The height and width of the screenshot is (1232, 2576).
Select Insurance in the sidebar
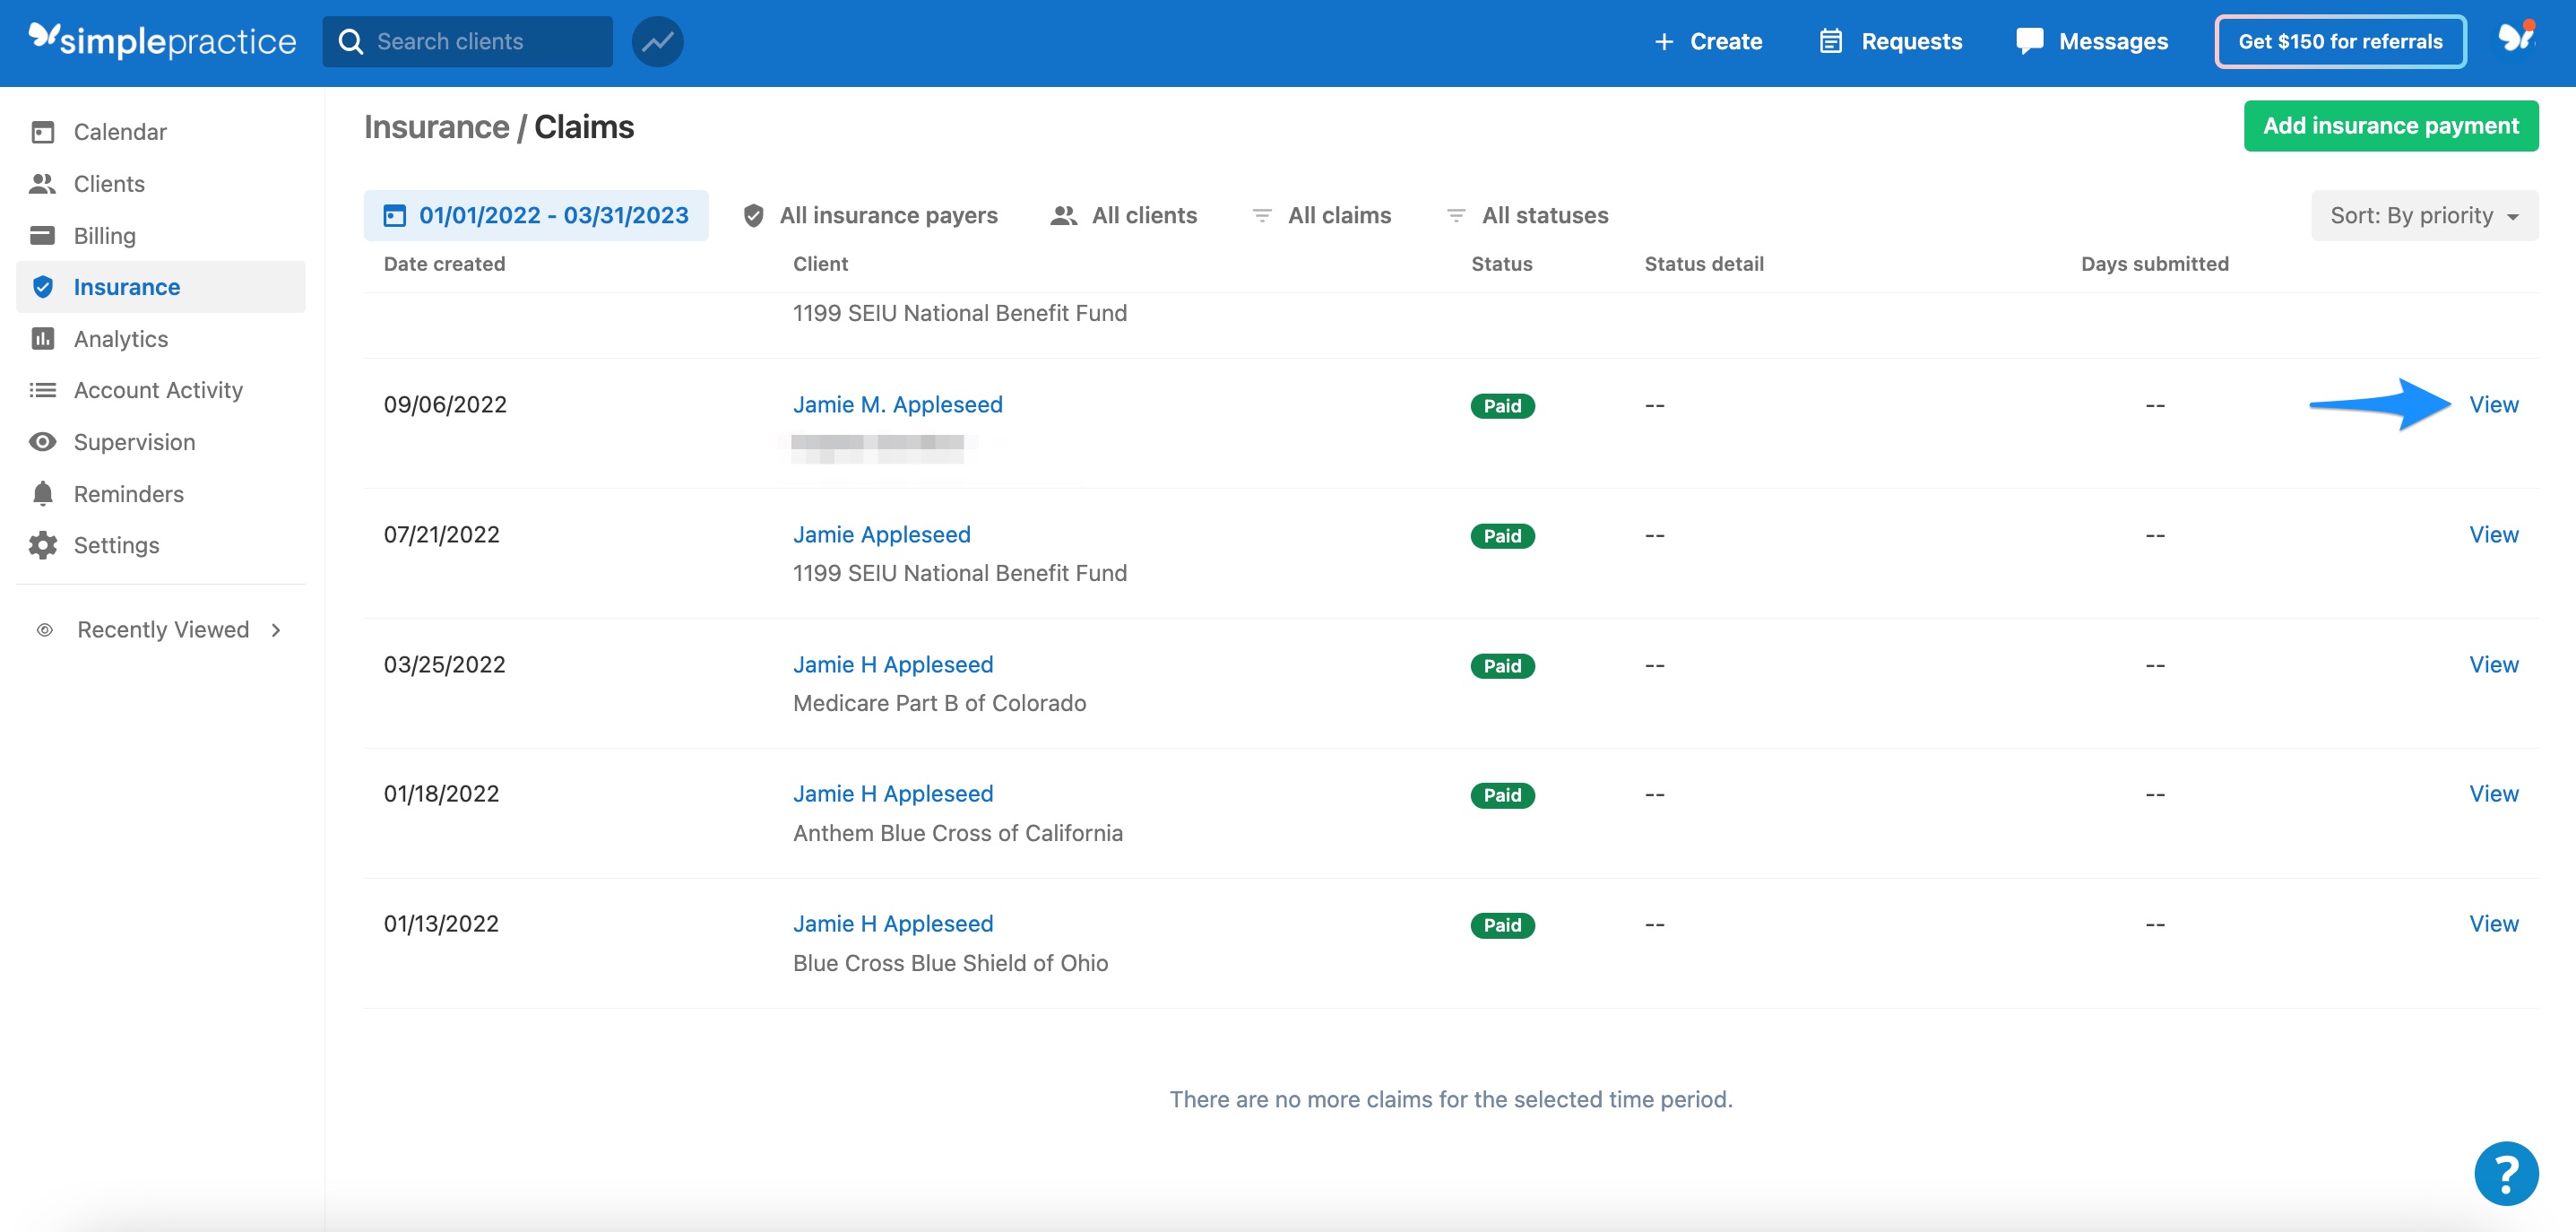[x=161, y=287]
